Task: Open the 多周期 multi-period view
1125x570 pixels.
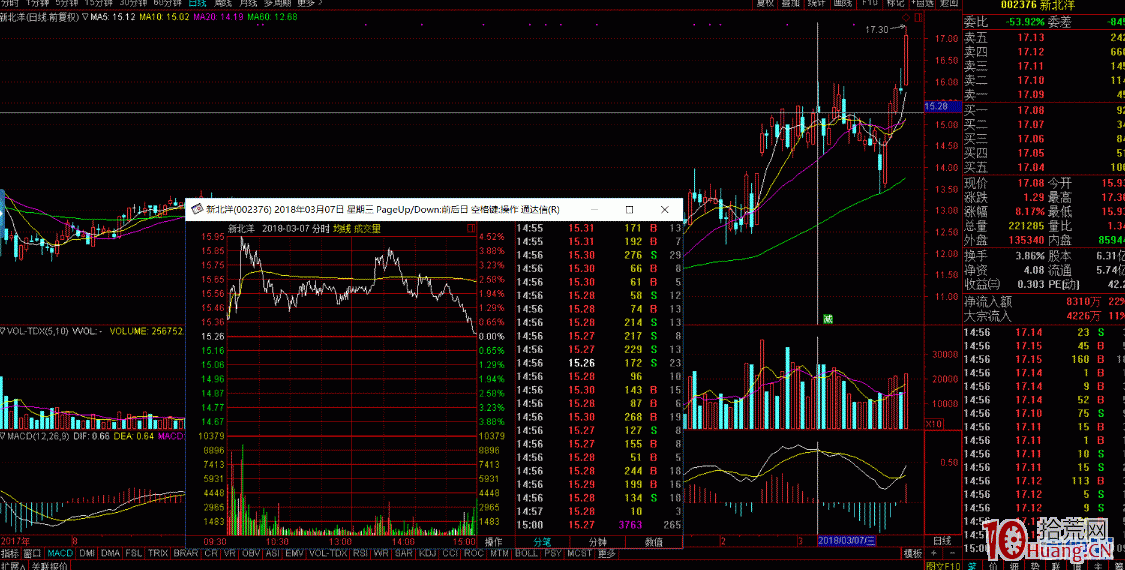Action: (x=277, y=3)
